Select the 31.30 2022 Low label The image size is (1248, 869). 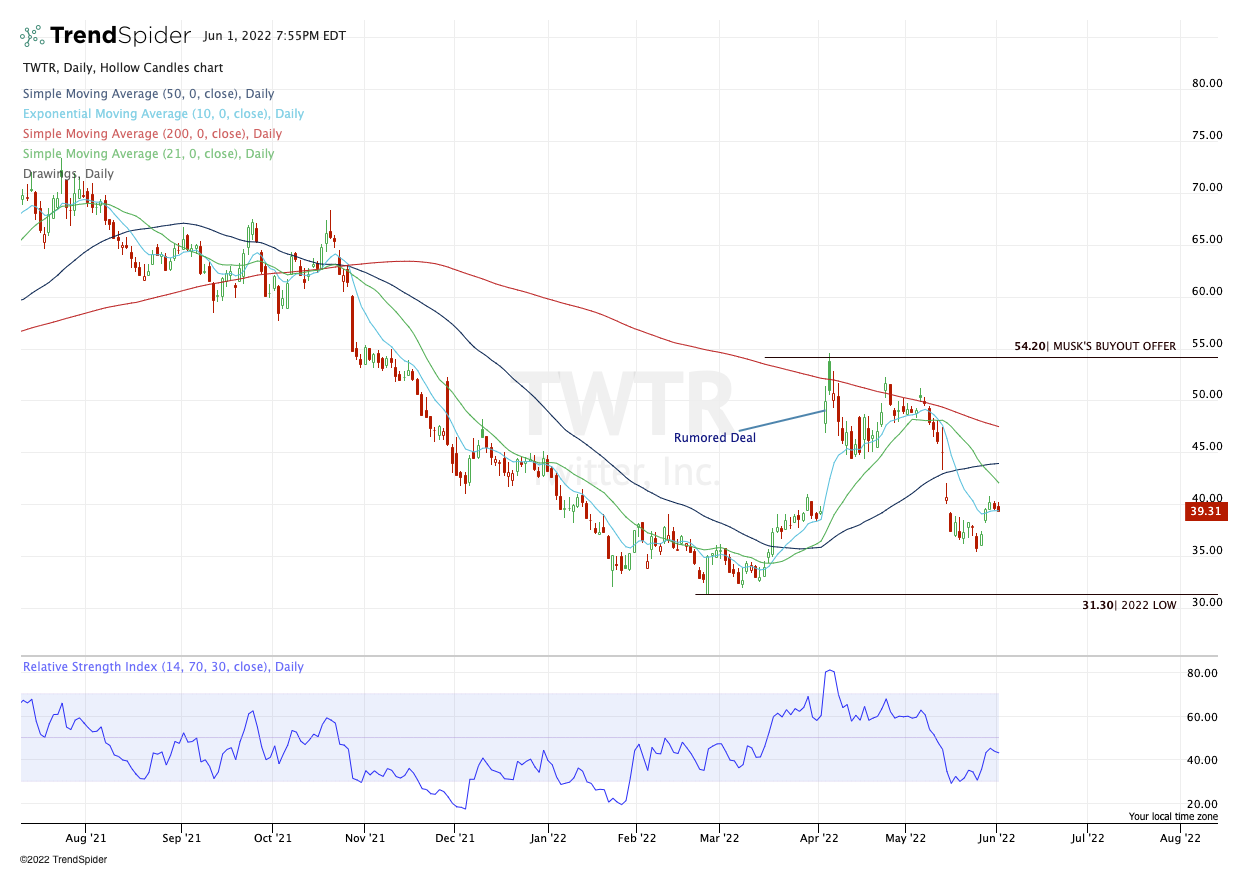click(1129, 605)
